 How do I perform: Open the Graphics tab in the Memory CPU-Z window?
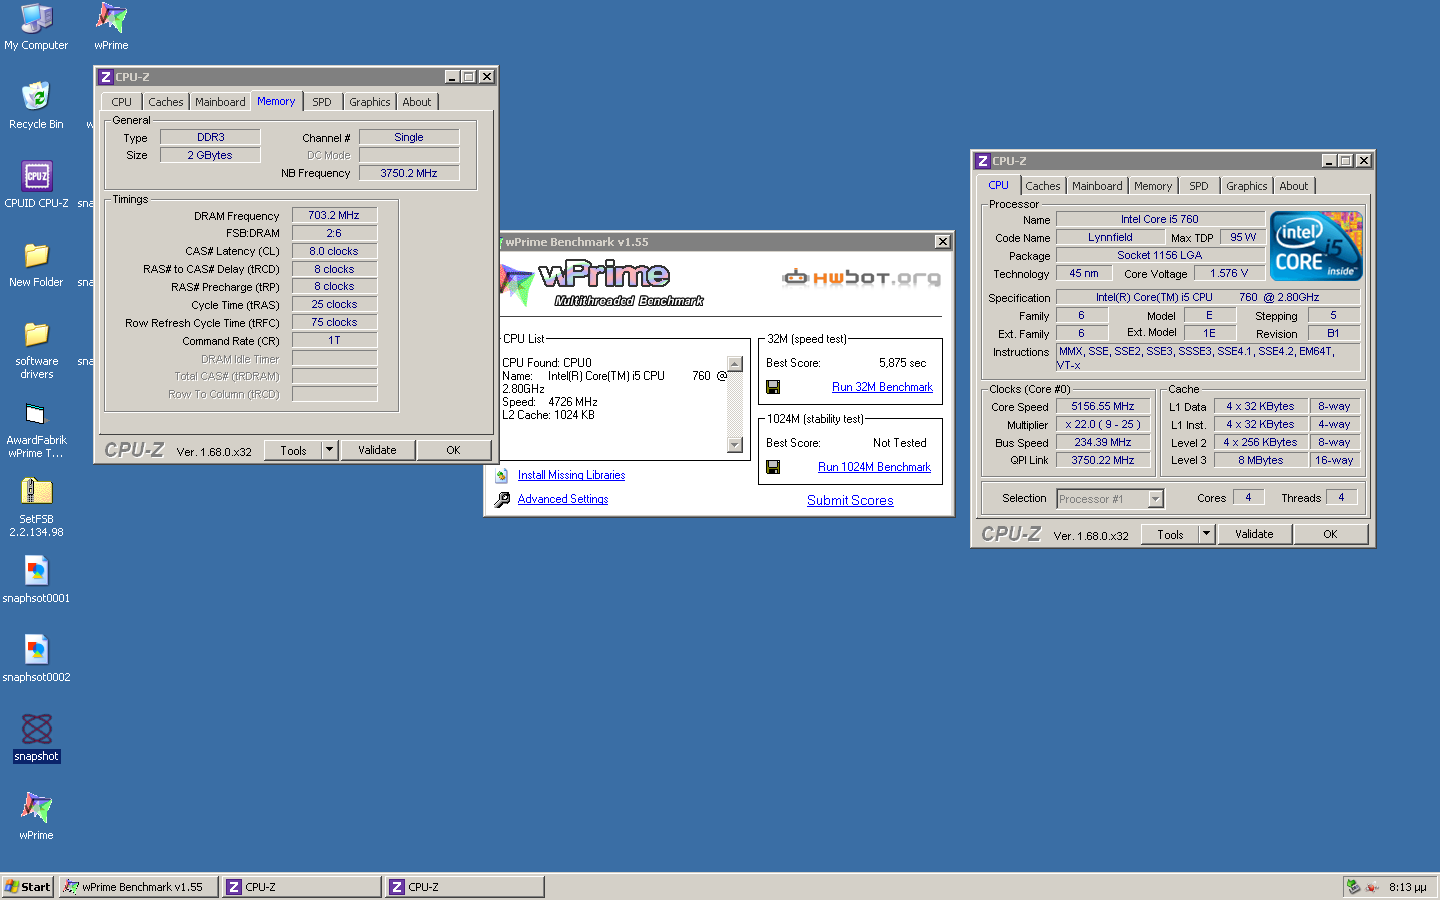(x=369, y=102)
